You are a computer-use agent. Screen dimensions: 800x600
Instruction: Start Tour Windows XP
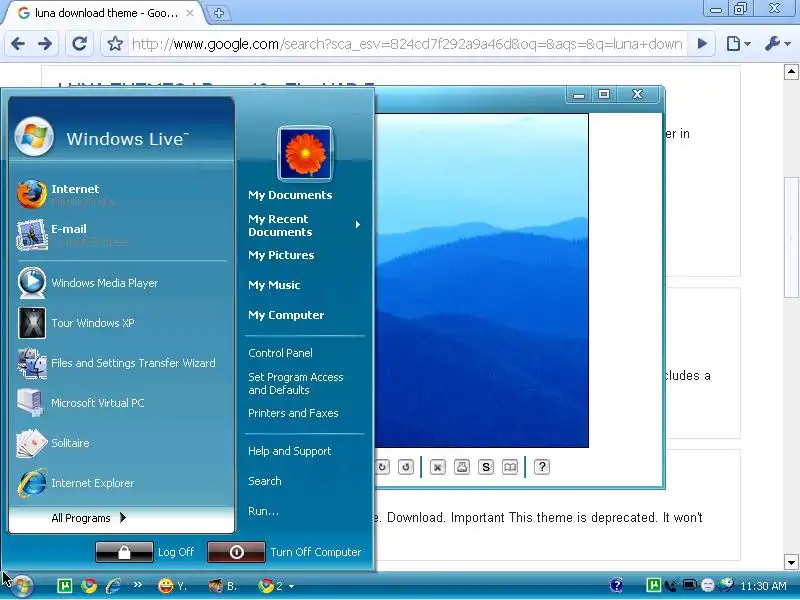pyautogui.click(x=121, y=323)
